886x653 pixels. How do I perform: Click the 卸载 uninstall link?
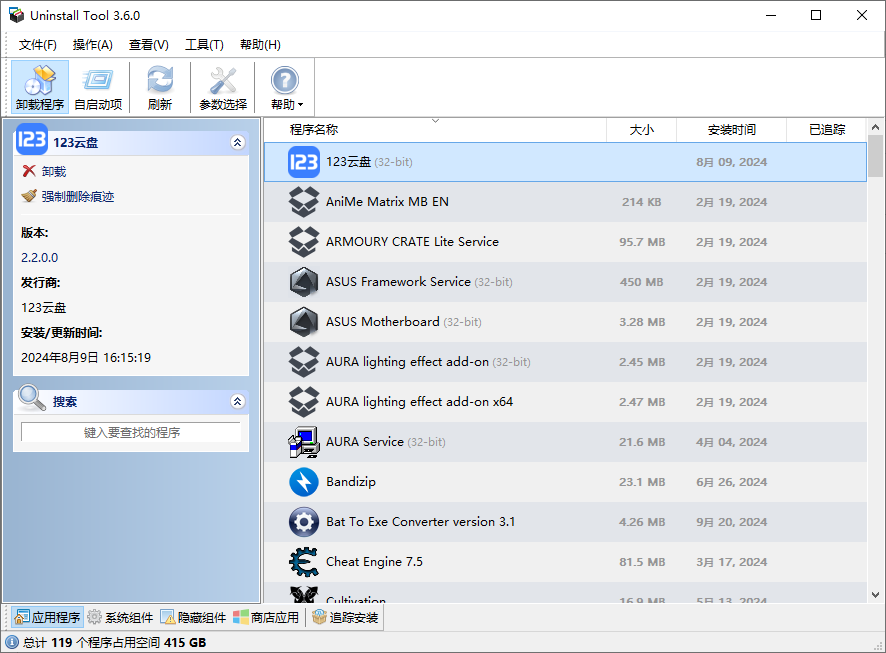point(53,172)
